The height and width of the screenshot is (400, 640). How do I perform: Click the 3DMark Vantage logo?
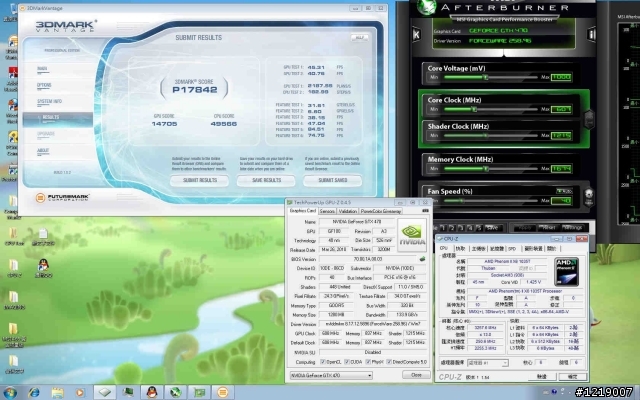pyautogui.click(x=66, y=26)
